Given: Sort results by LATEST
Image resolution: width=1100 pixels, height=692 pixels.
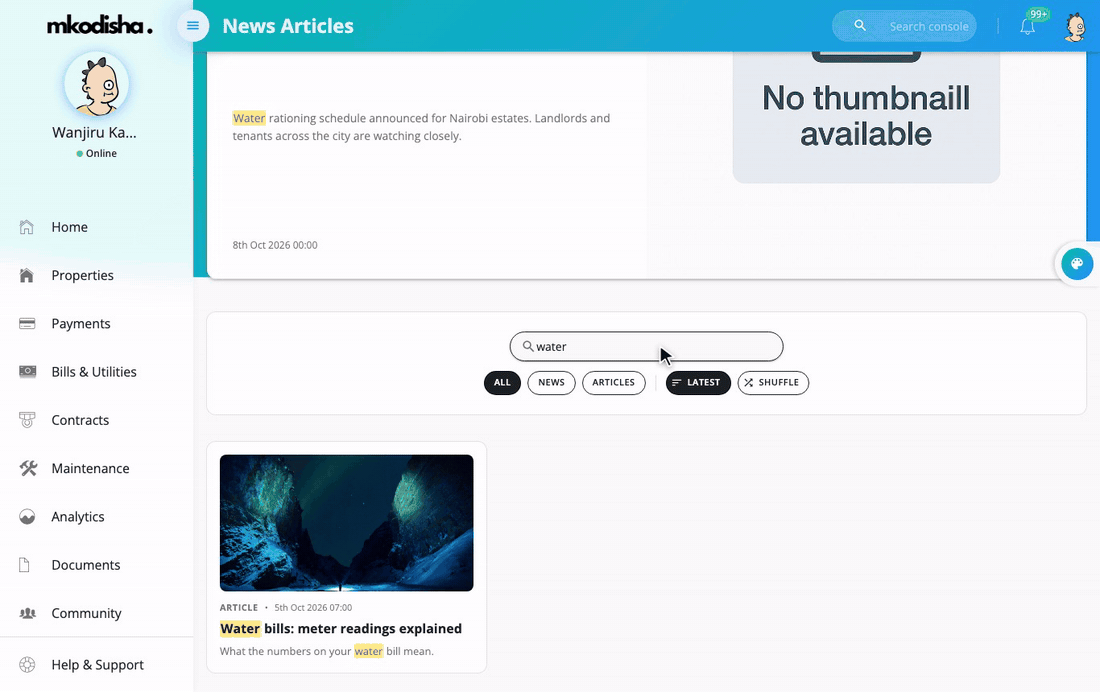Looking at the screenshot, I should [x=698, y=382].
